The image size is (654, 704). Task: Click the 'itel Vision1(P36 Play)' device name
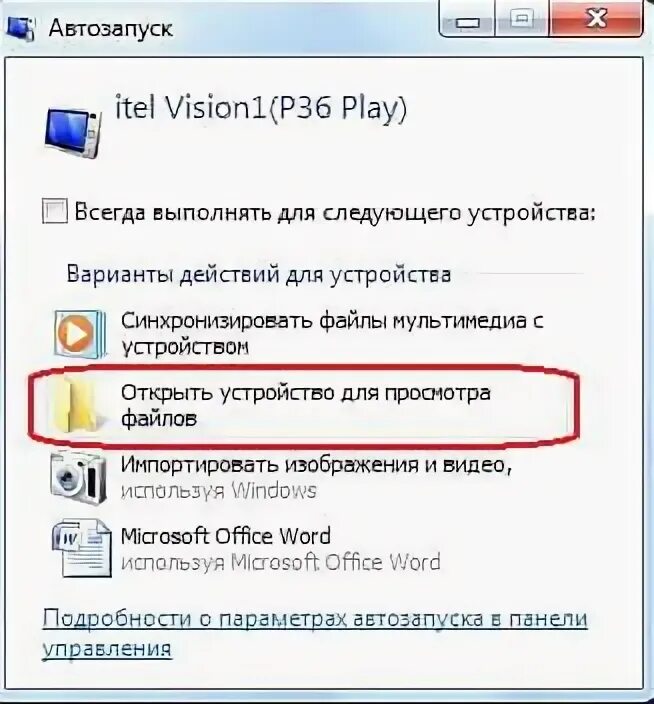click(261, 108)
